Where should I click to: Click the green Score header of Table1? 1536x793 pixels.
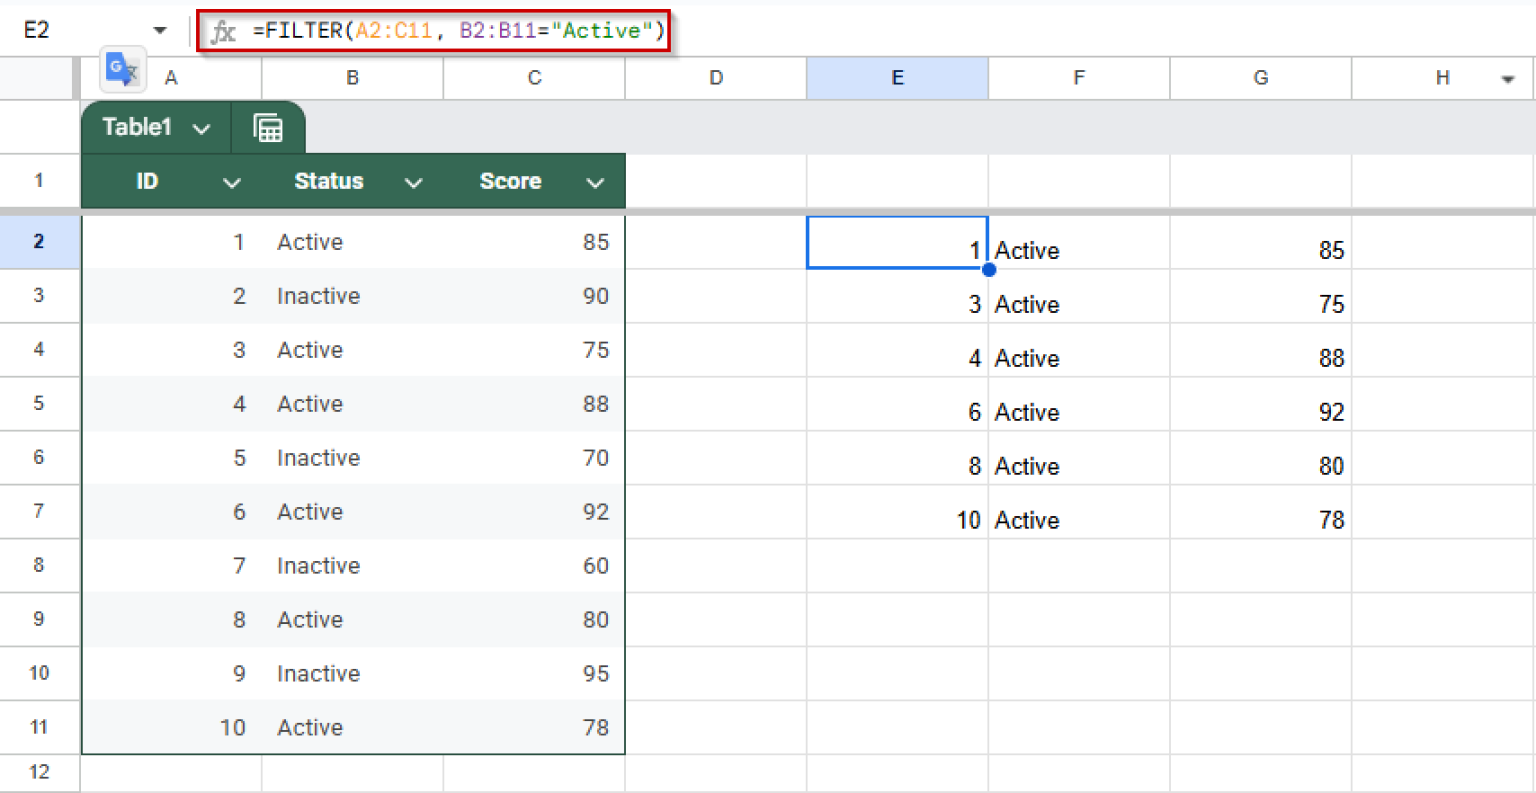point(510,181)
